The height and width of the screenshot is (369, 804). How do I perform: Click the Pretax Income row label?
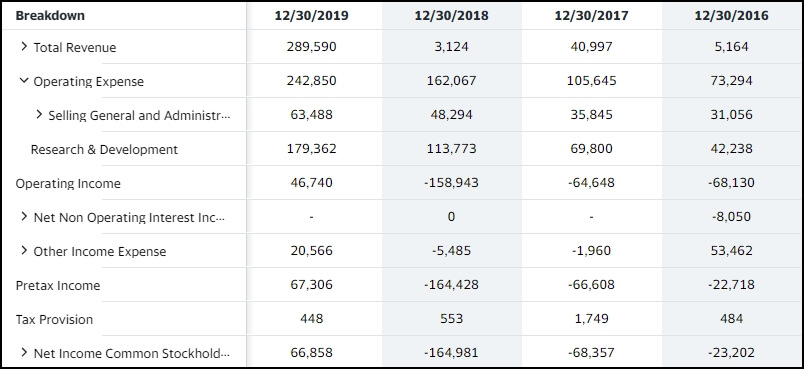58,285
